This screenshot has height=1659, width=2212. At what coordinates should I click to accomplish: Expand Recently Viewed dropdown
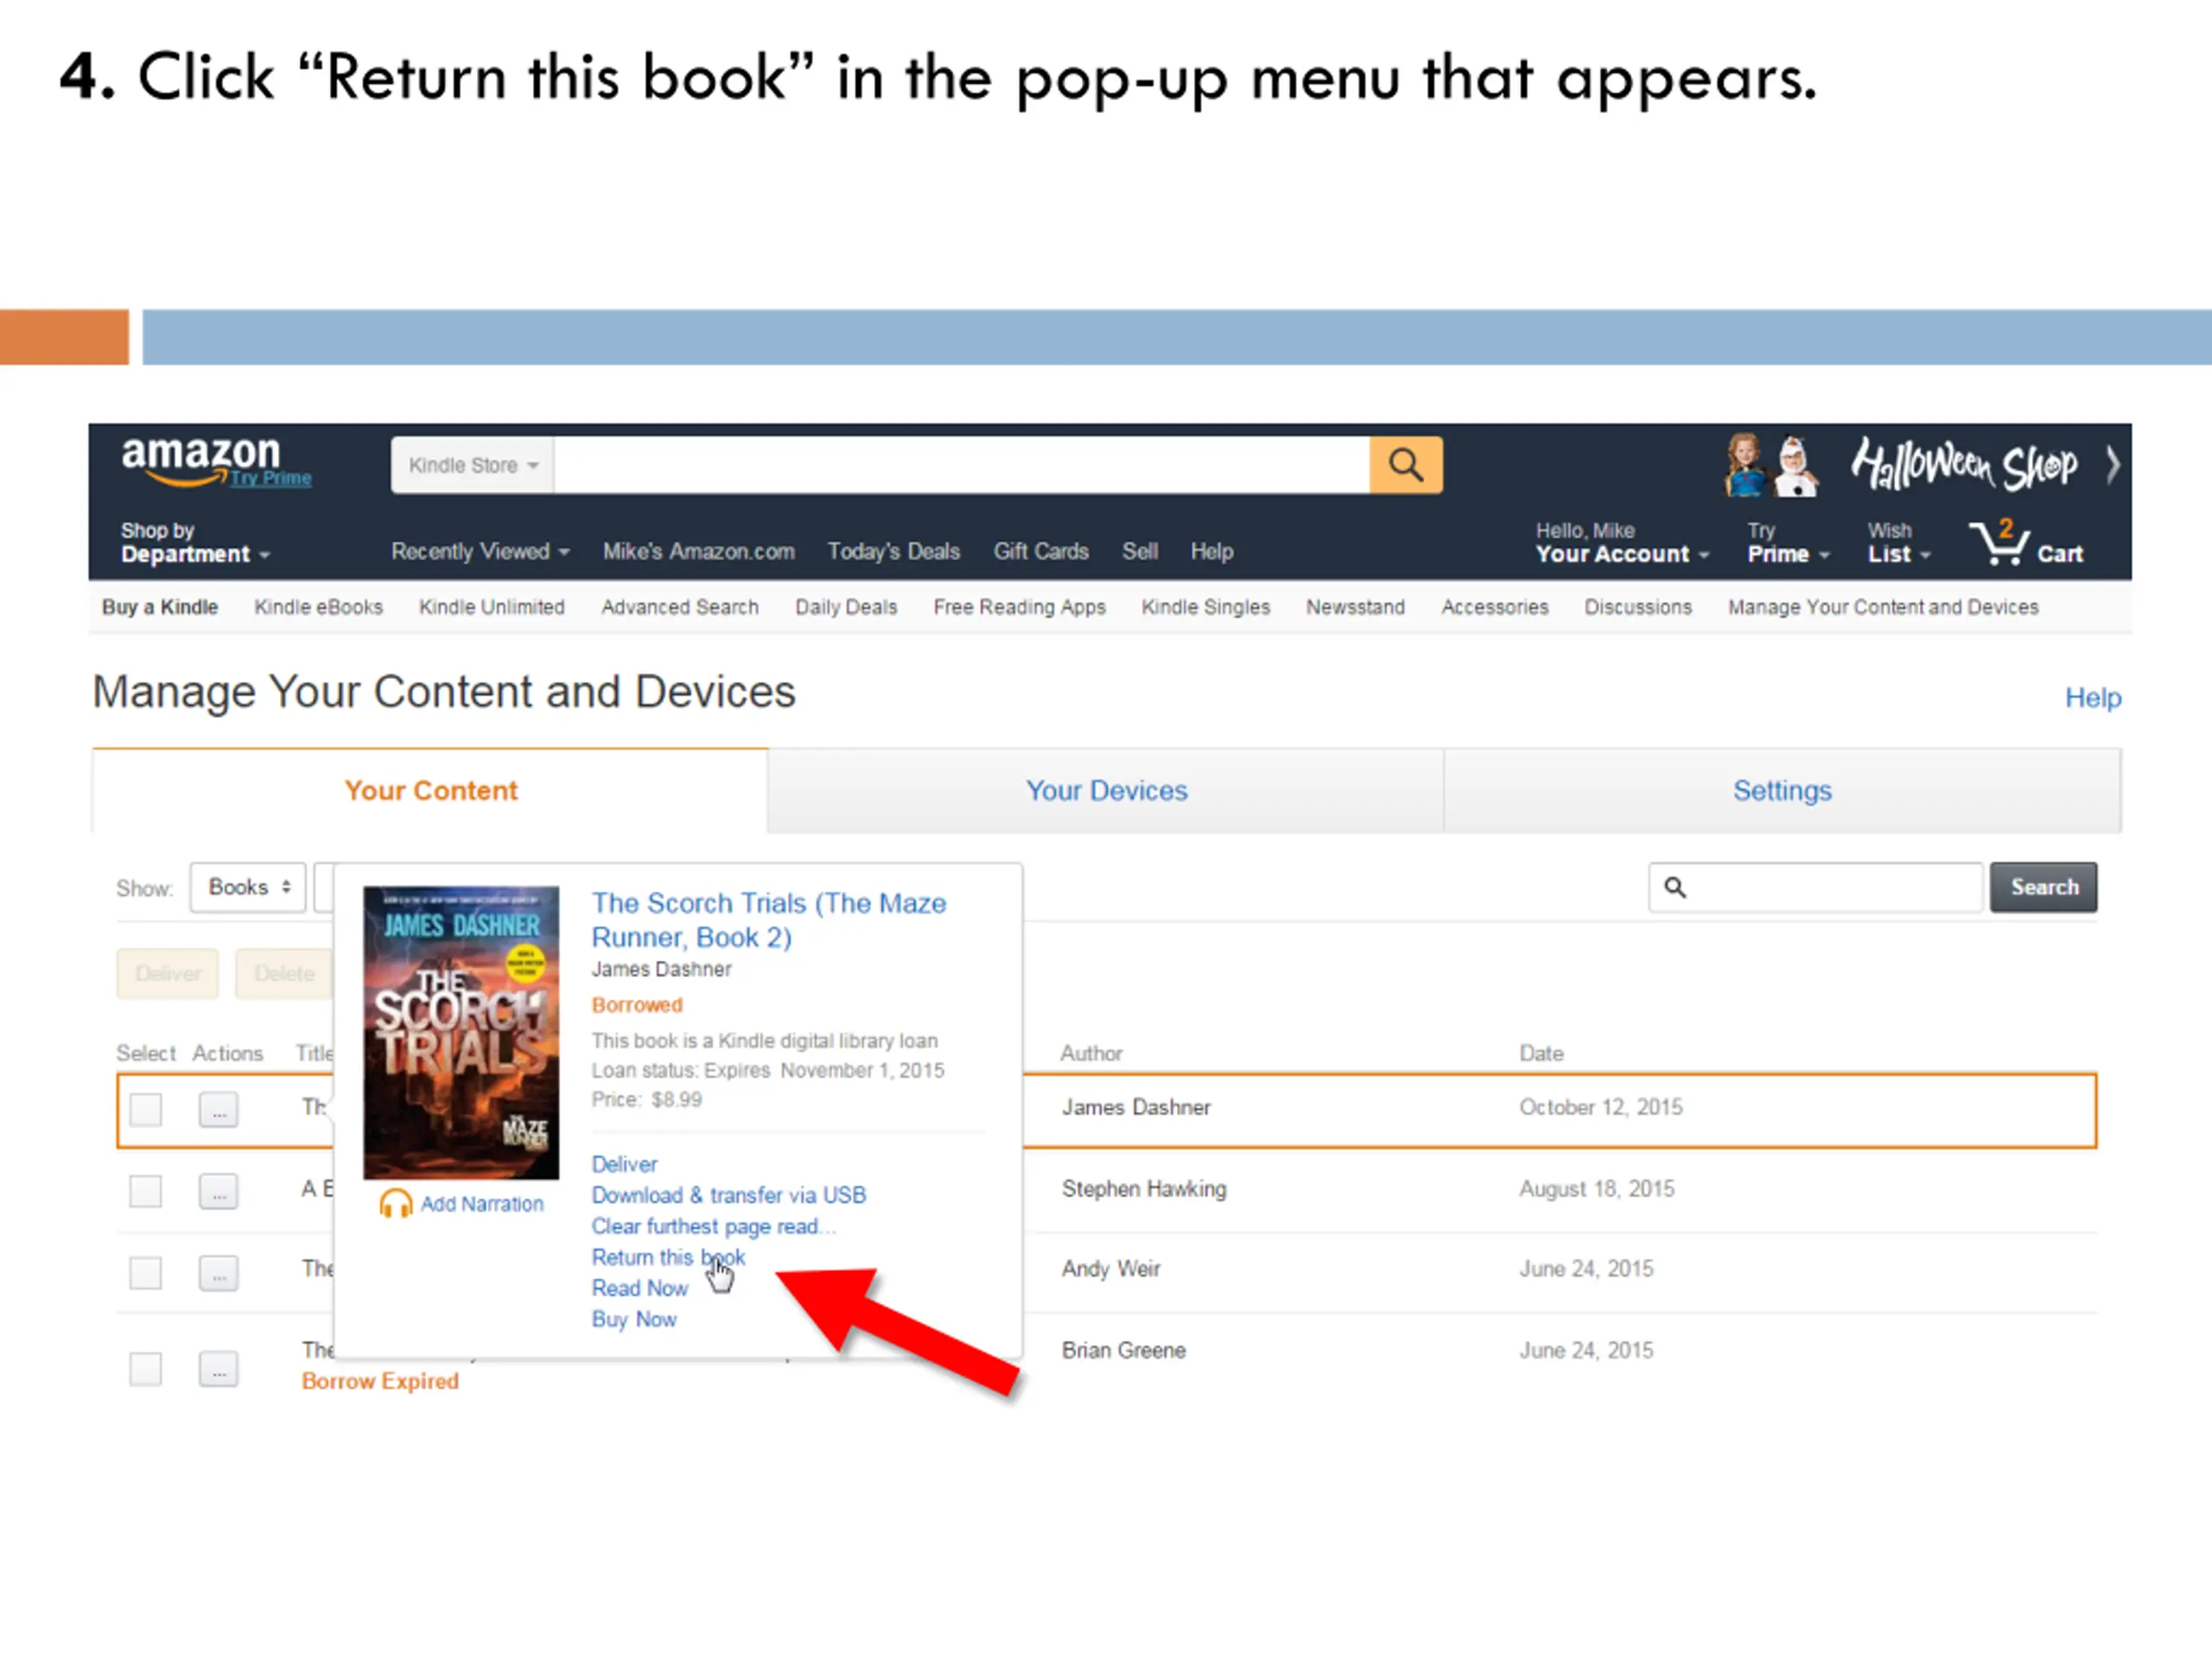480,552
